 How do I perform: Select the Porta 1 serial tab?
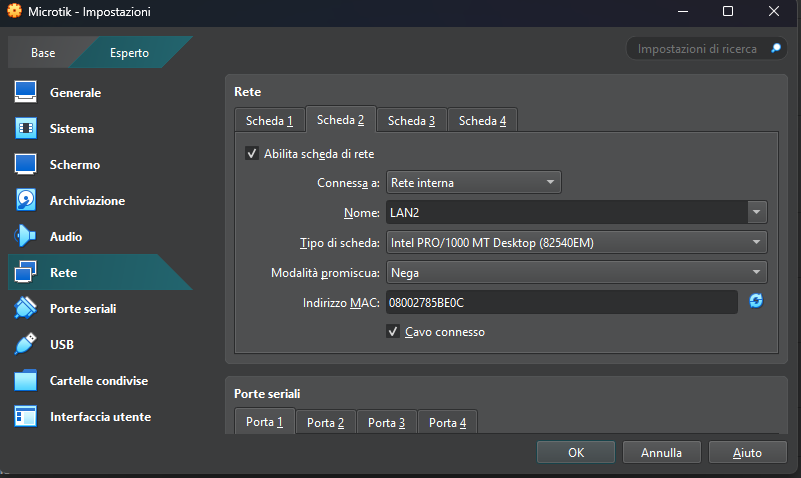click(264, 422)
